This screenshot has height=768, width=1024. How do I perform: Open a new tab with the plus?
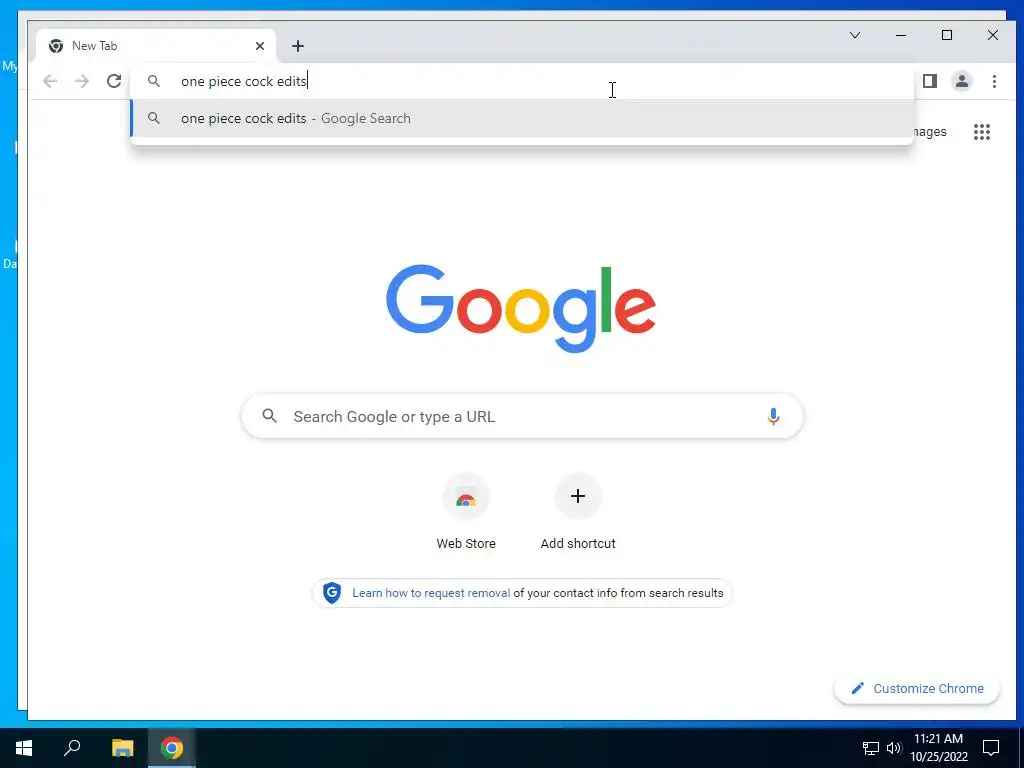tap(298, 46)
